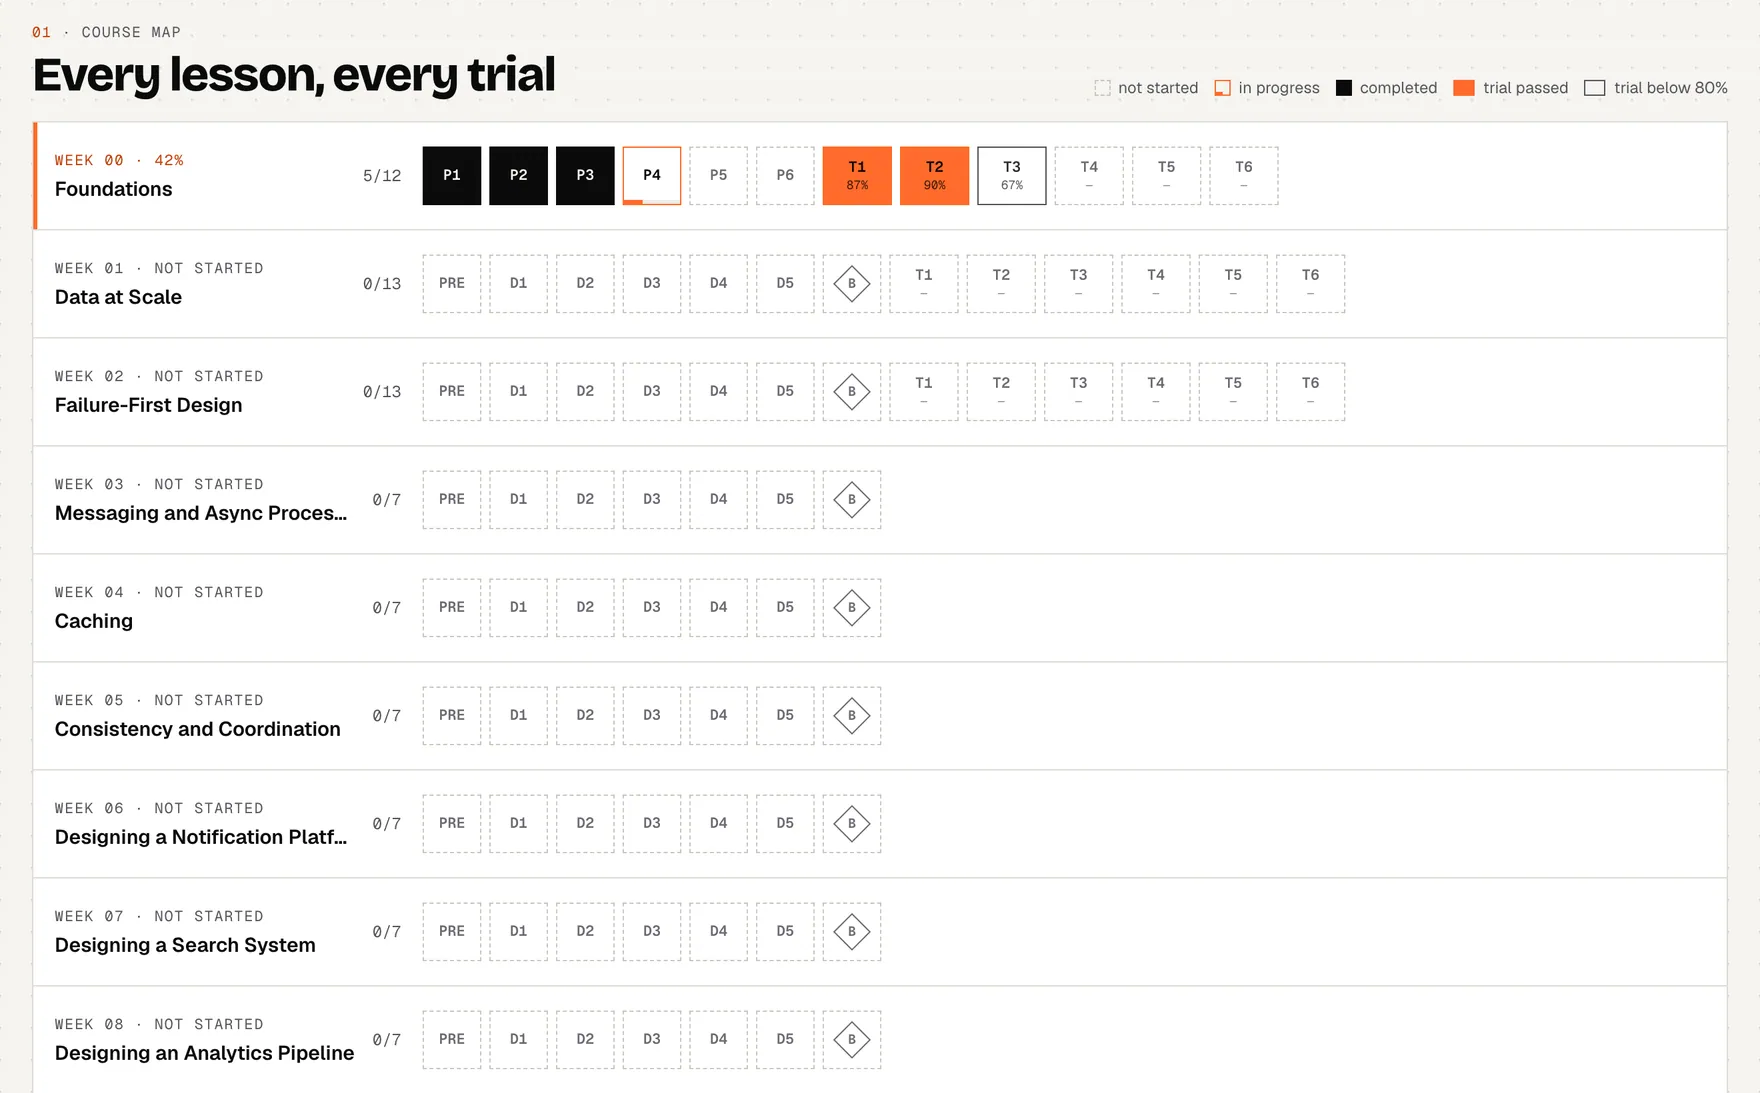
Task: Click the Data at Scale title
Action: [x=118, y=298]
